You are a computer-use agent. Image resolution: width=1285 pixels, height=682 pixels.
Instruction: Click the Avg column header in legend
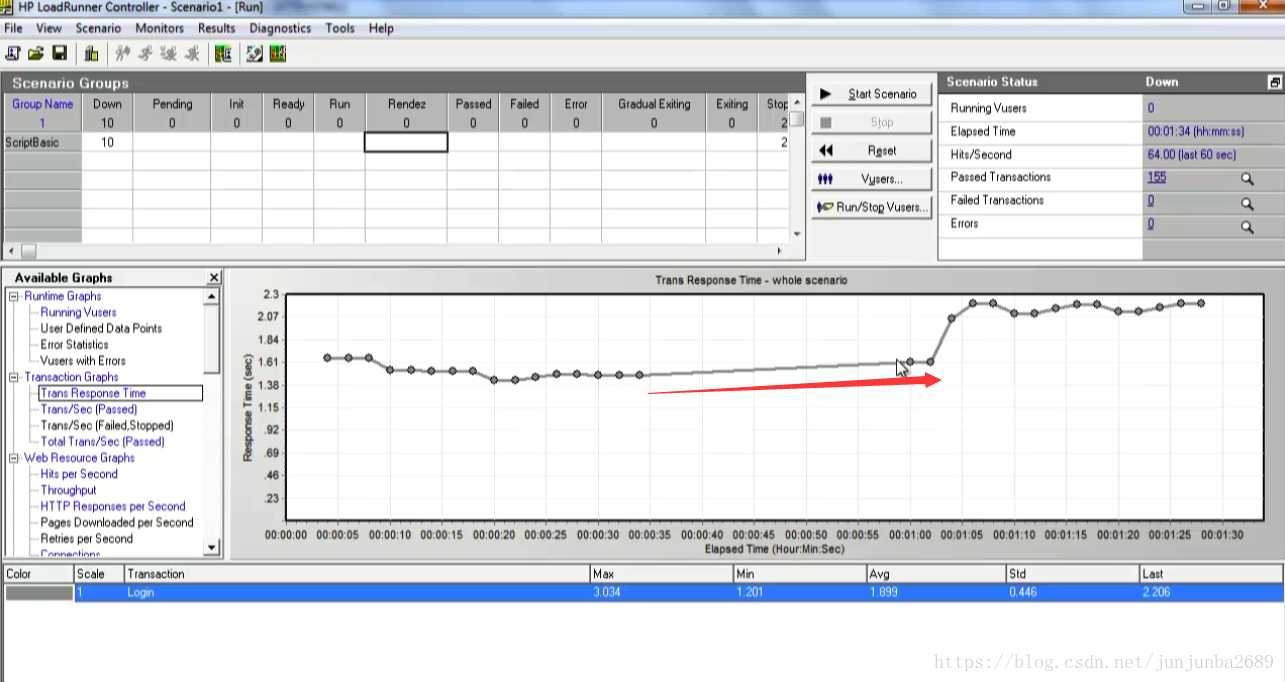pyautogui.click(x=936, y=574)
